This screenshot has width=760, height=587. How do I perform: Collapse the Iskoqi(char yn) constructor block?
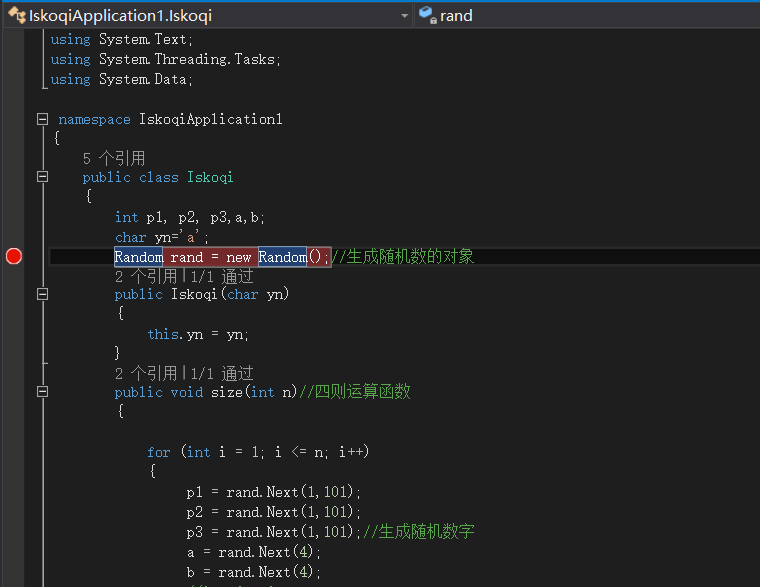[x=43, y=294]
